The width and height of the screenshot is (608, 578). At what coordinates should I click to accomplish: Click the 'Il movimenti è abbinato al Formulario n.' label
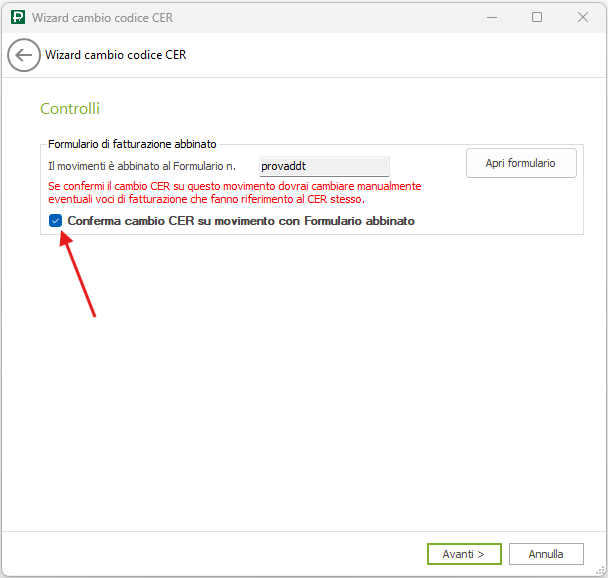(x=148, y=167)
